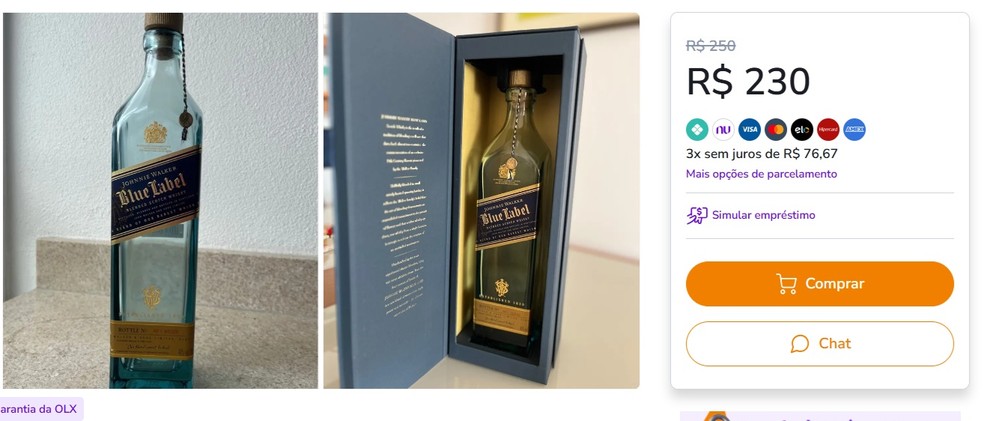Viewport: 984px width, 421px height.
Task: Click the 3x sem juros installment text
Action: pyautogui.click(x=761, y=154)
